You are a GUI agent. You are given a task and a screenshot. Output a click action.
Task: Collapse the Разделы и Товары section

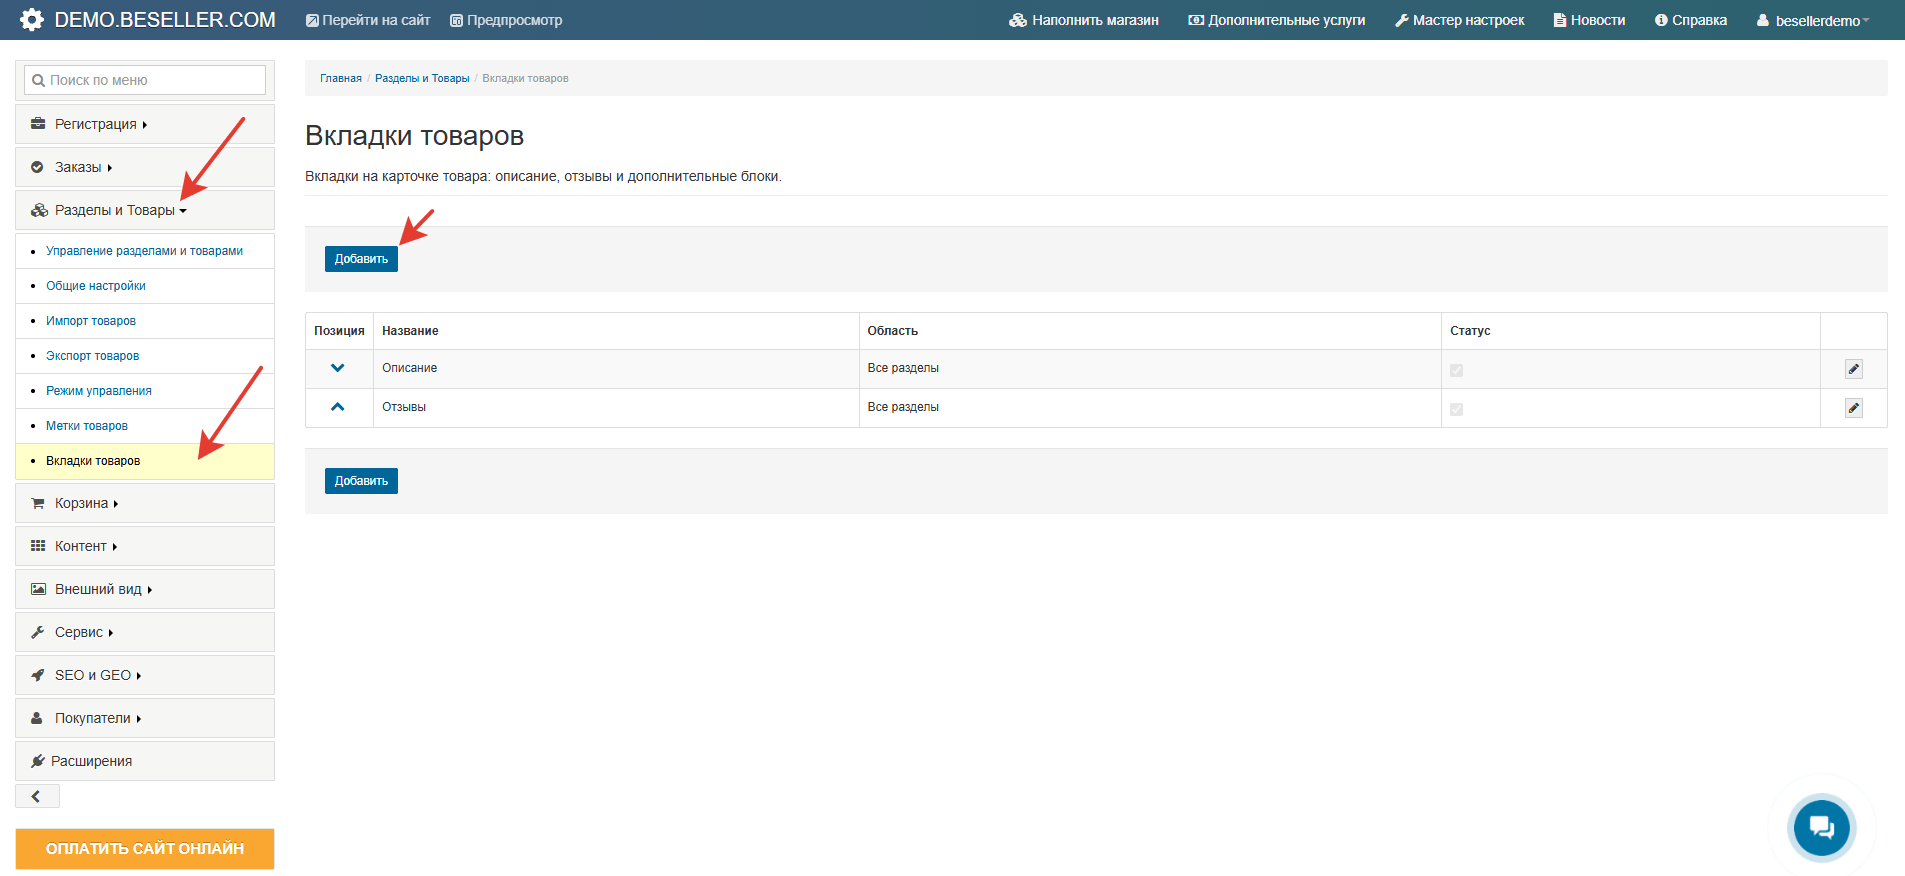[145, 210]
